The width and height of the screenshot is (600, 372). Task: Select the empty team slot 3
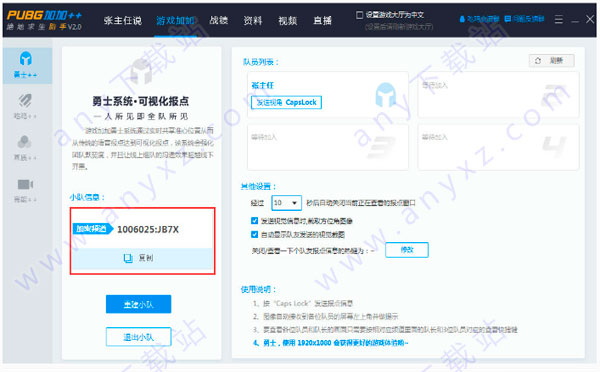pos(328,147)
